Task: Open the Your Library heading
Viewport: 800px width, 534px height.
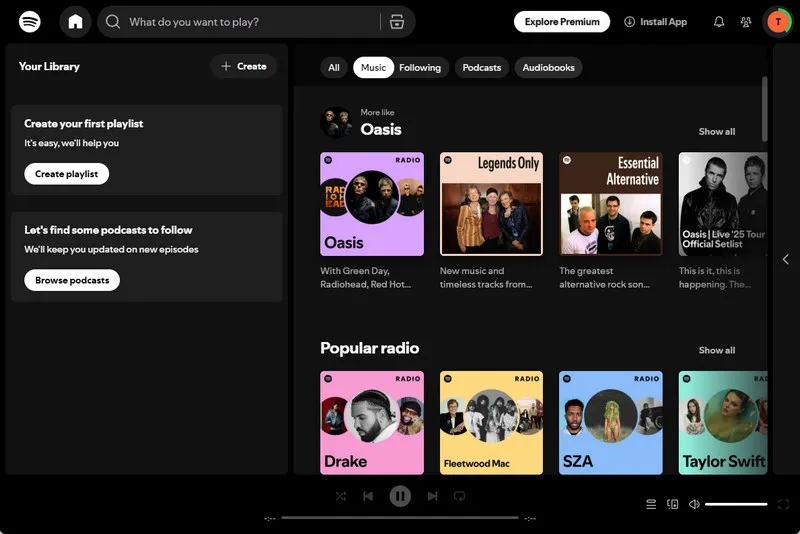Action: click(49, 66)
